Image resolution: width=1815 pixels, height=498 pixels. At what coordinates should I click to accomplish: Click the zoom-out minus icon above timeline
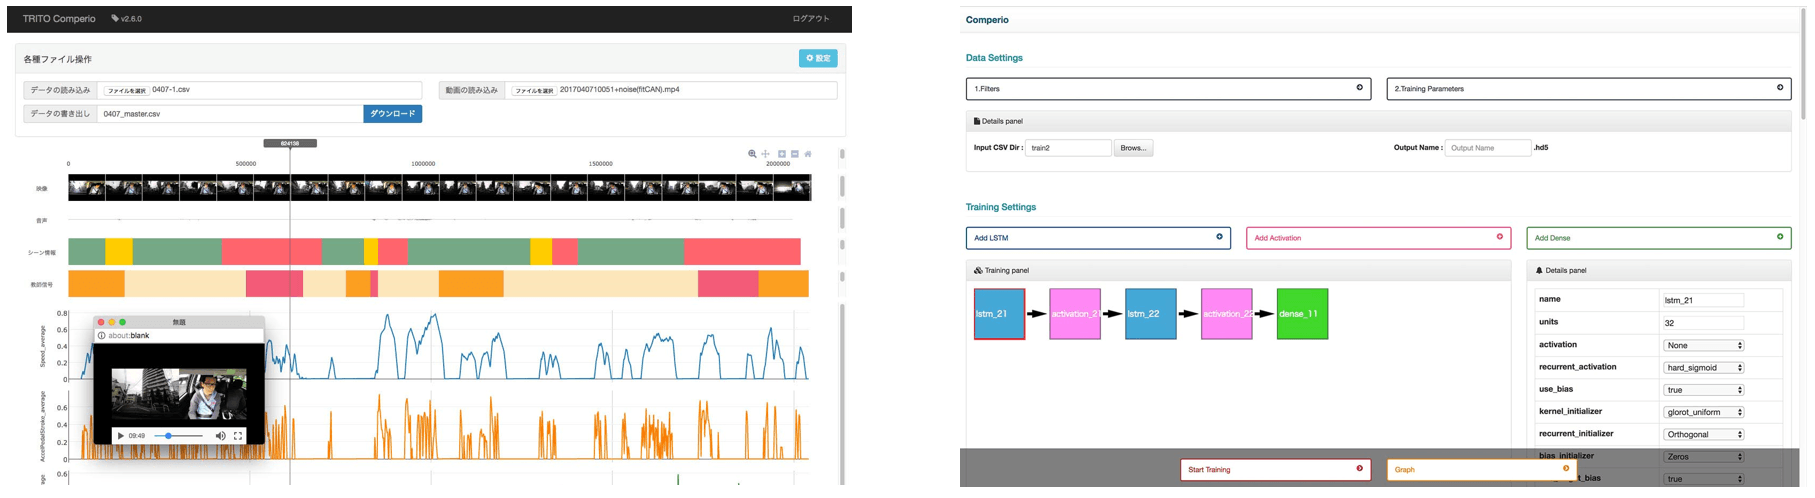click(795, 154)
